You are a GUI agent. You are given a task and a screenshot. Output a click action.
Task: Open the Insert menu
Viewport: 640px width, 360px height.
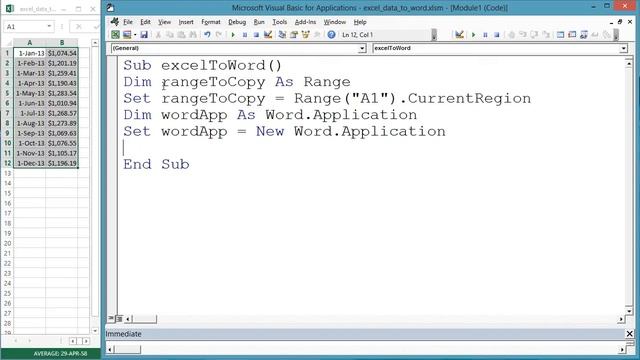(186, 22)
